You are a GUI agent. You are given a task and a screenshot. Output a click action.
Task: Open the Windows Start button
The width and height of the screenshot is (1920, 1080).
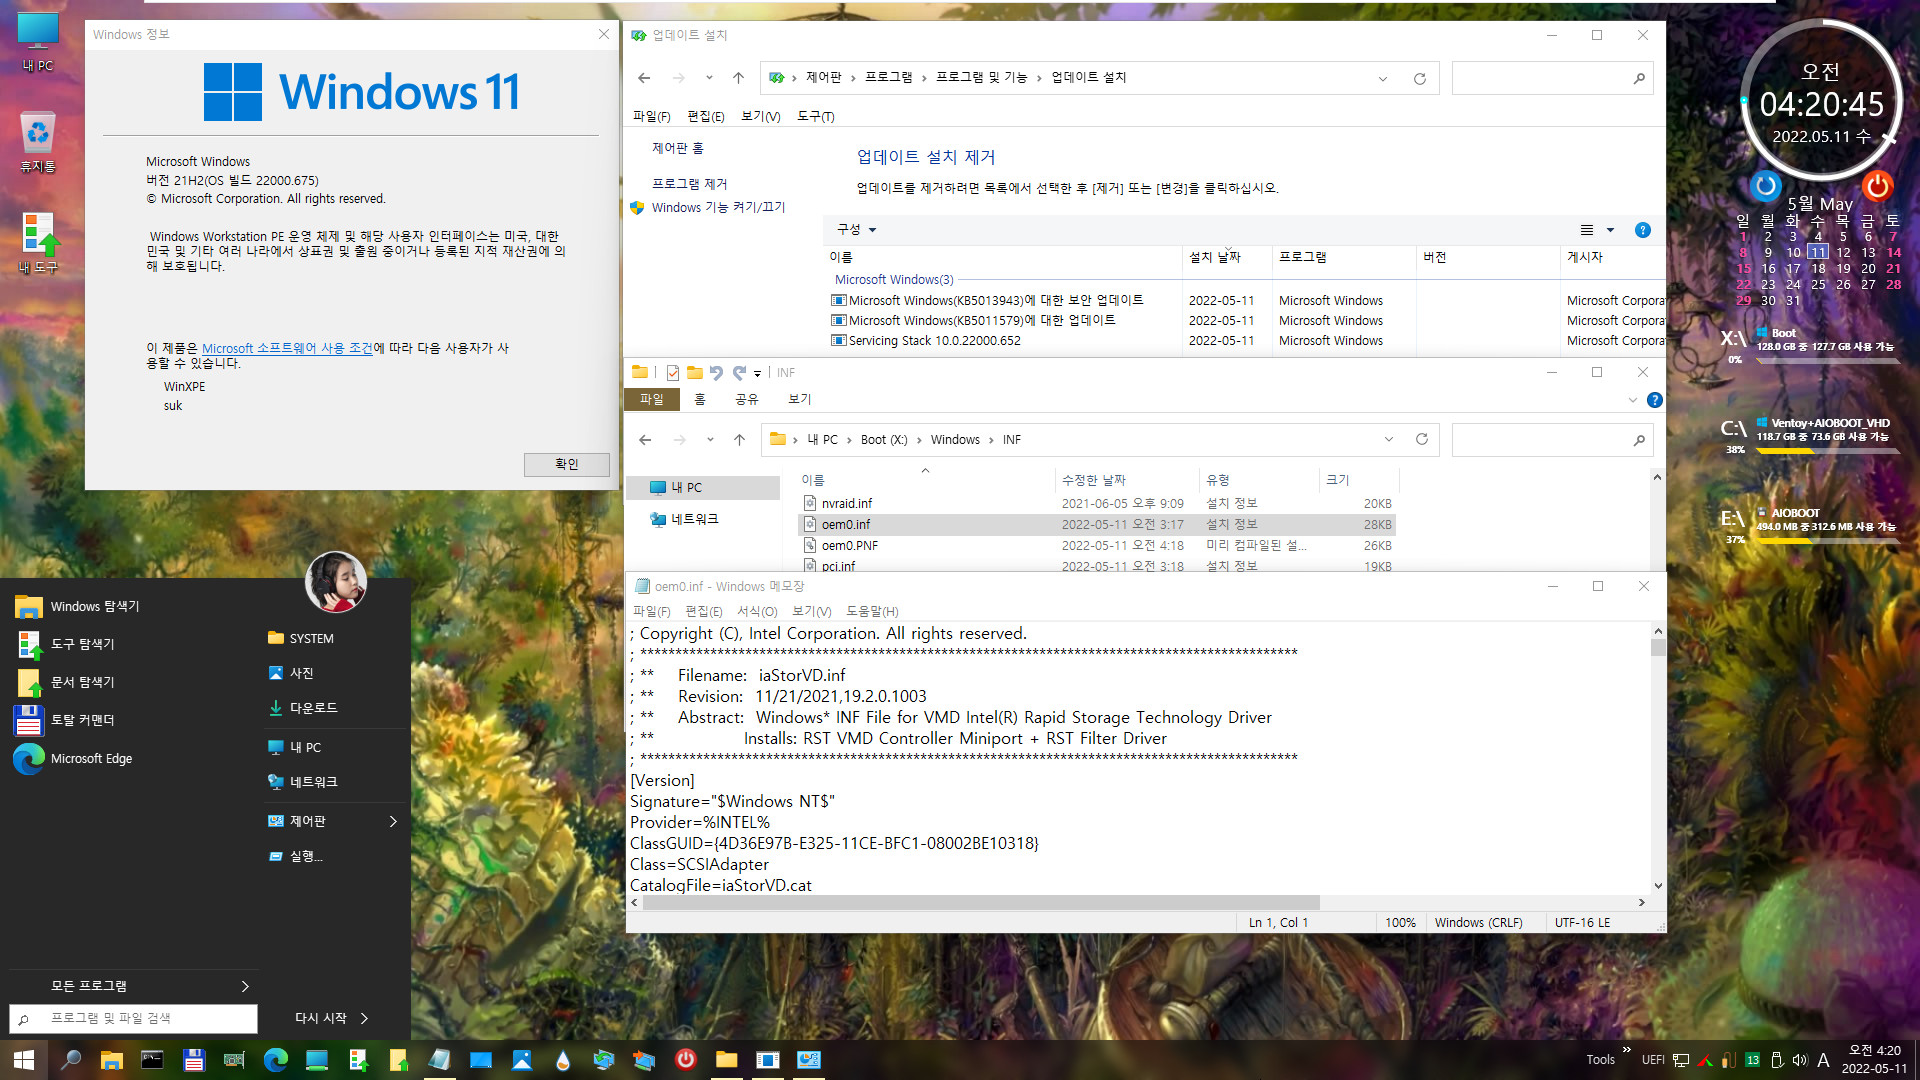coord(24,1060)
